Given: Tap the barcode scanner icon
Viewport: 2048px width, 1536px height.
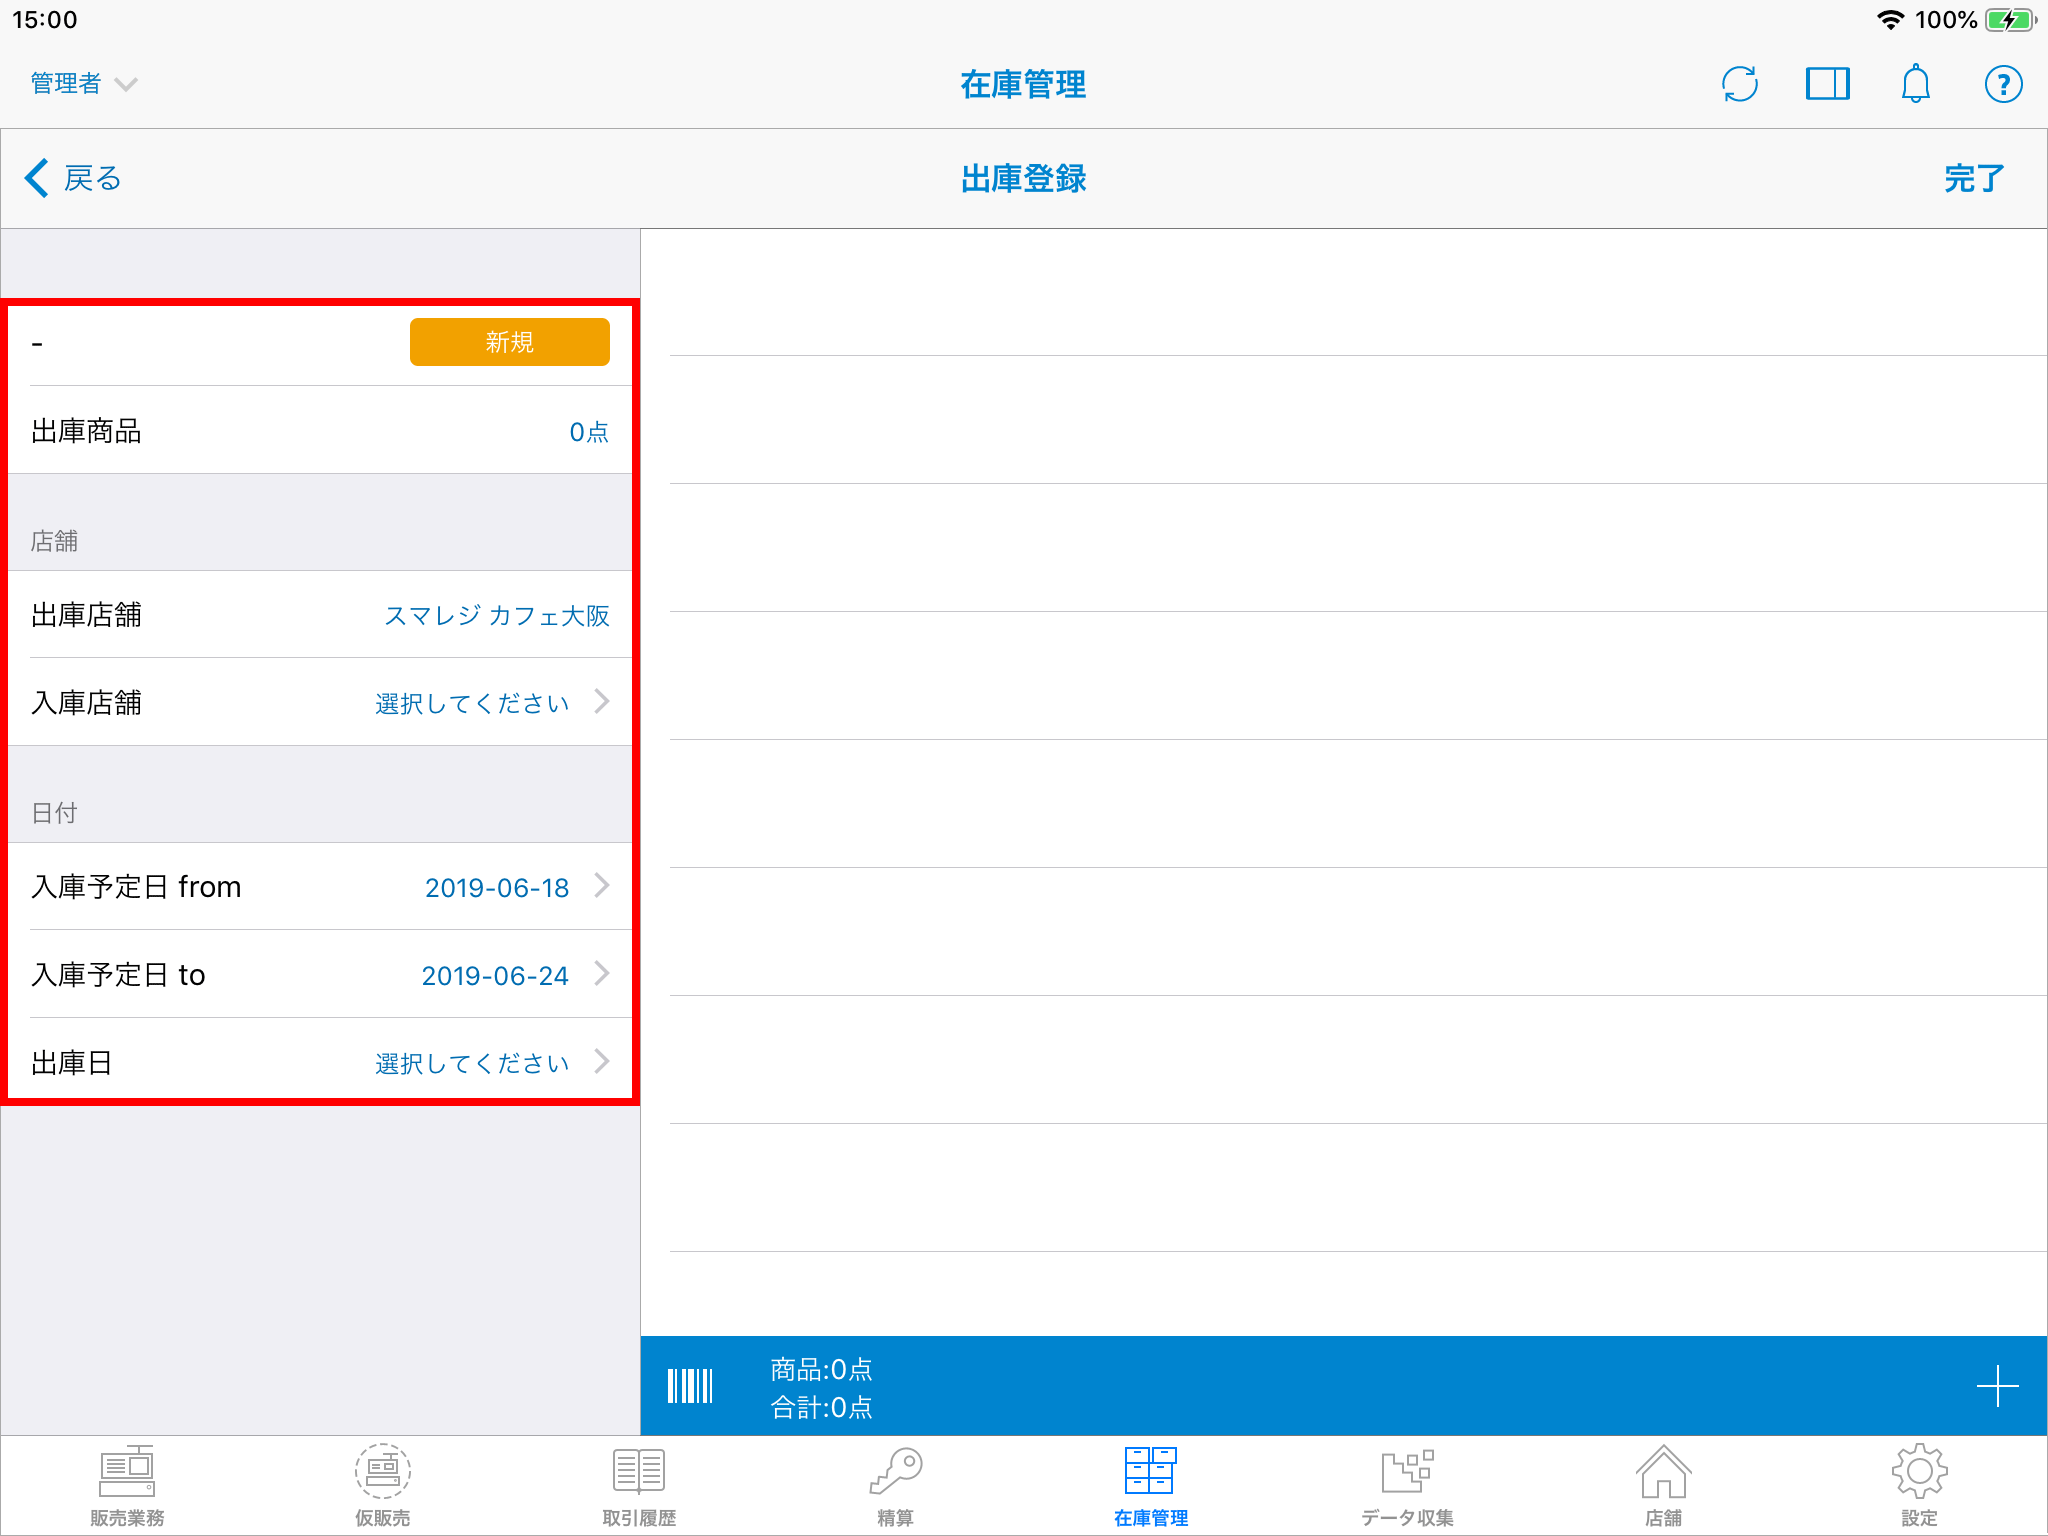Looking at the screenshot, I should 690,1386.
